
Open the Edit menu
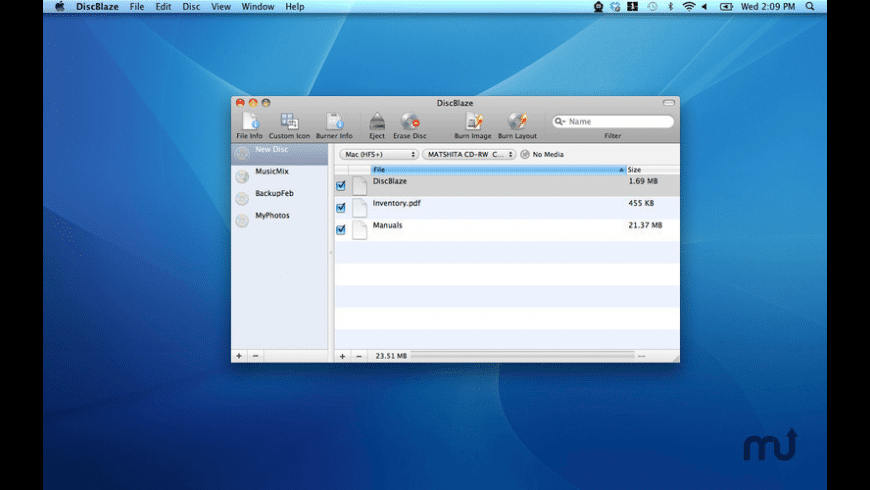click(x=163, y=7)
